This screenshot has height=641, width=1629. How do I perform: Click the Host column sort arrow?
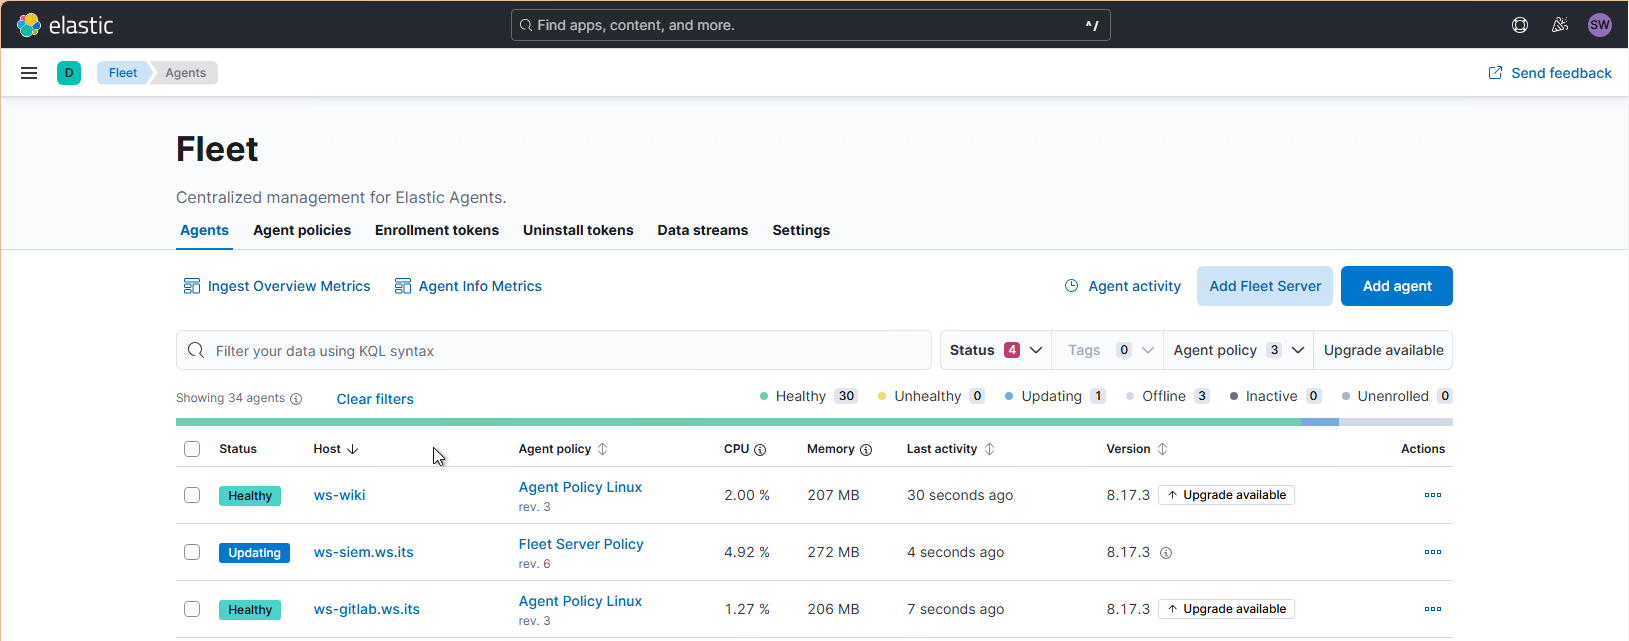point(353,449)
